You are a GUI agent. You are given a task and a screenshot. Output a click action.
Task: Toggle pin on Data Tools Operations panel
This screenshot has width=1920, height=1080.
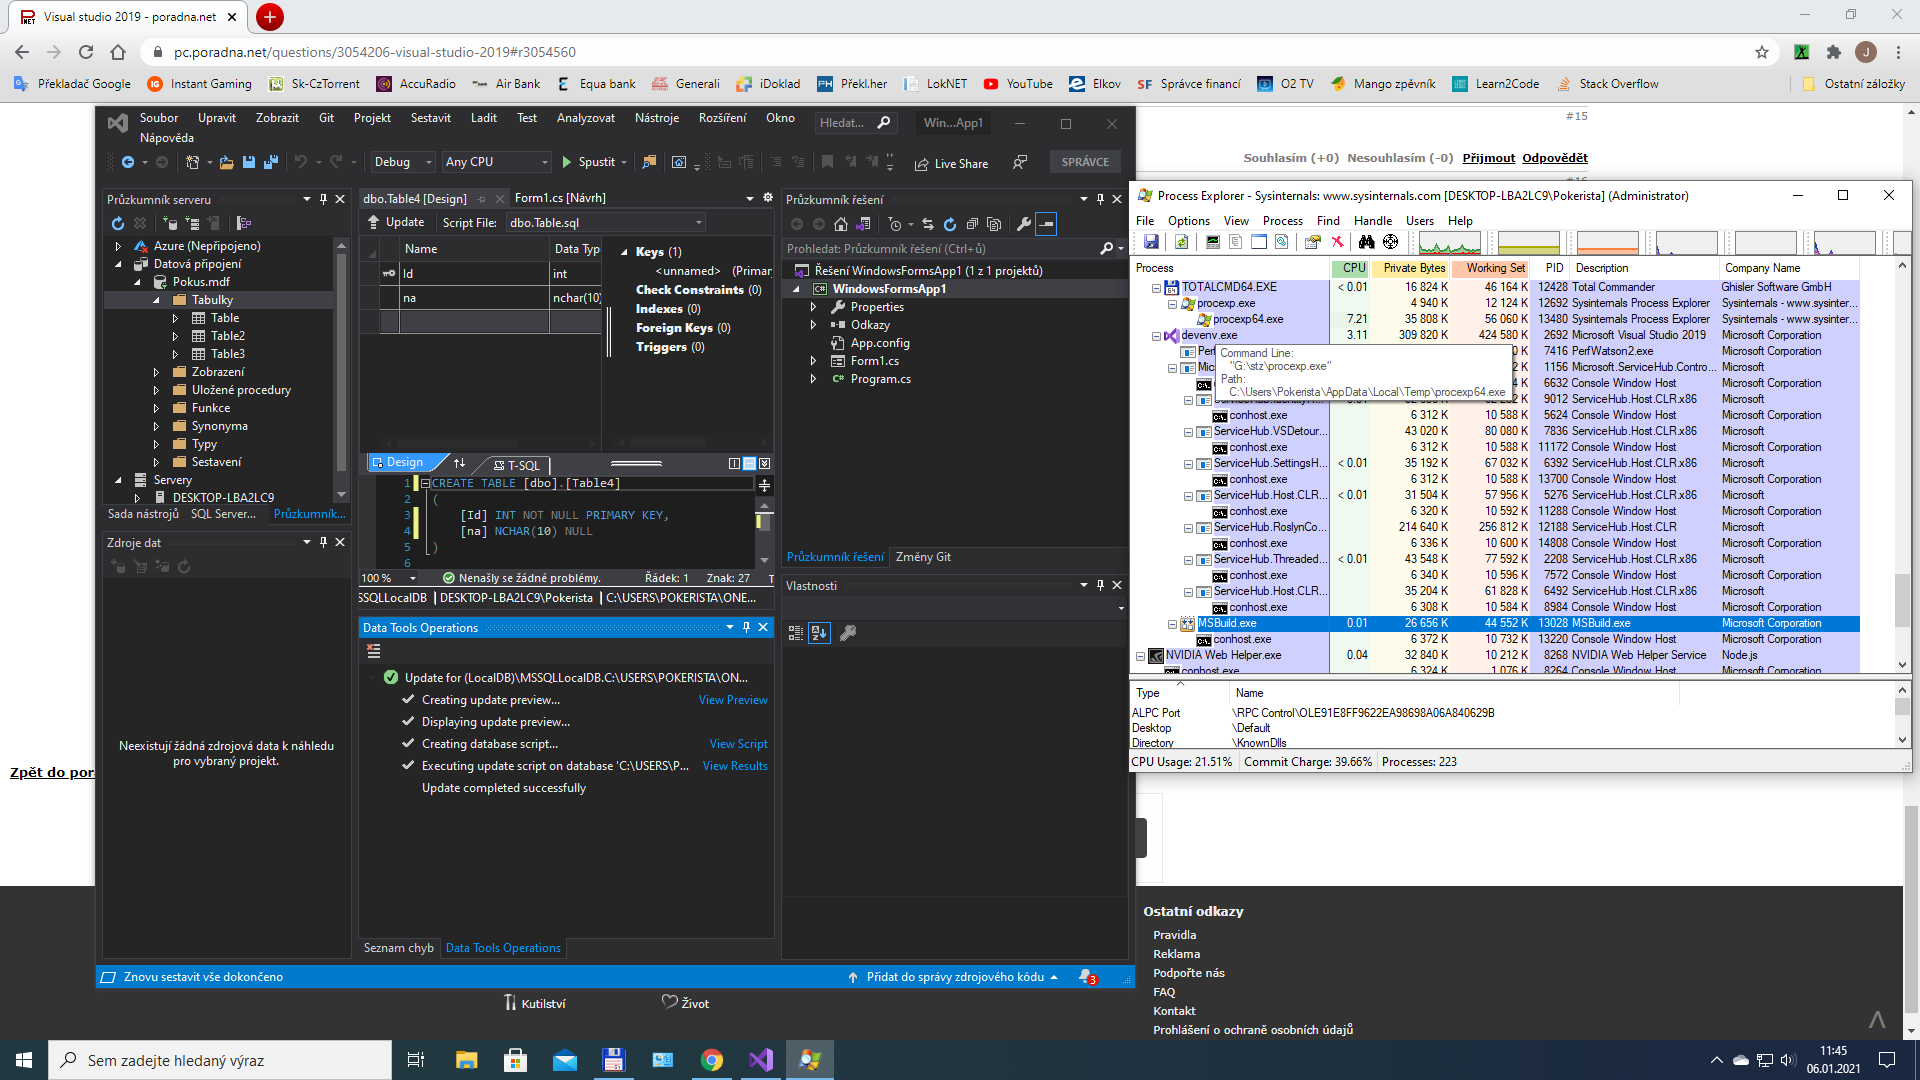pyautogui.click(x=746, y=627)
